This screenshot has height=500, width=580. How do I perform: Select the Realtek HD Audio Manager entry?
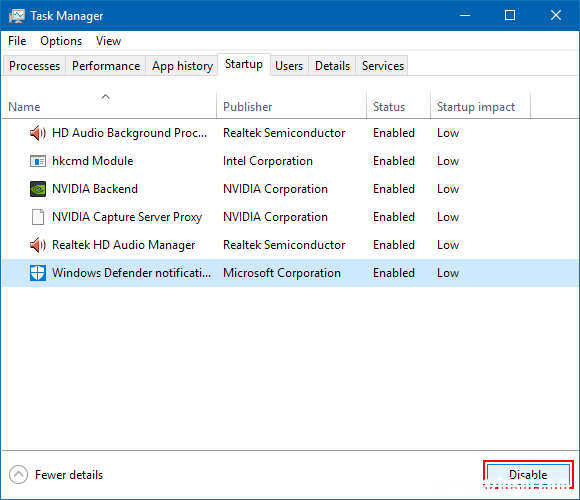point(290,245)
